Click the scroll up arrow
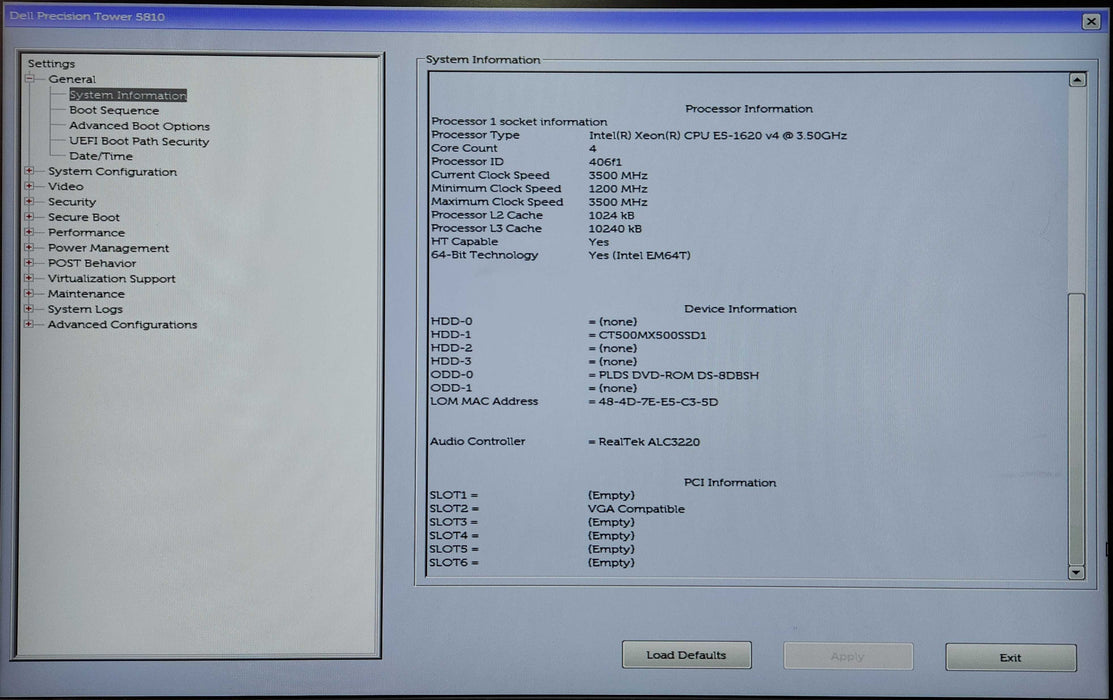The height and width of the screenshot is (700, 1113). point(1077,80)
